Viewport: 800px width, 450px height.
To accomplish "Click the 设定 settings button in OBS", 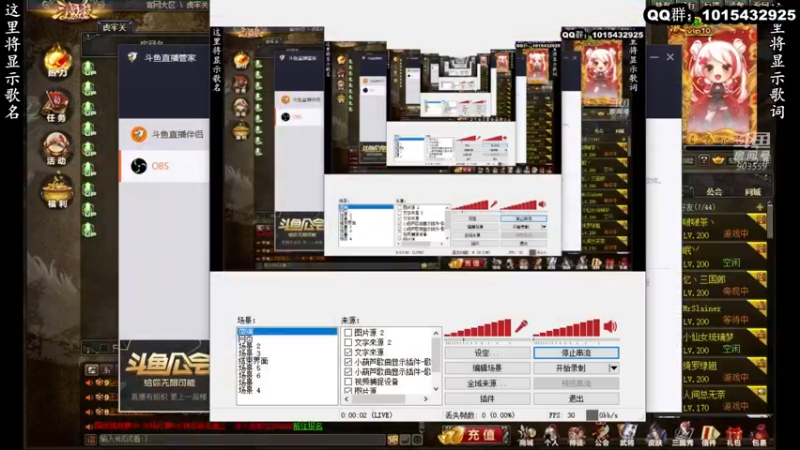I will [487, 353].
